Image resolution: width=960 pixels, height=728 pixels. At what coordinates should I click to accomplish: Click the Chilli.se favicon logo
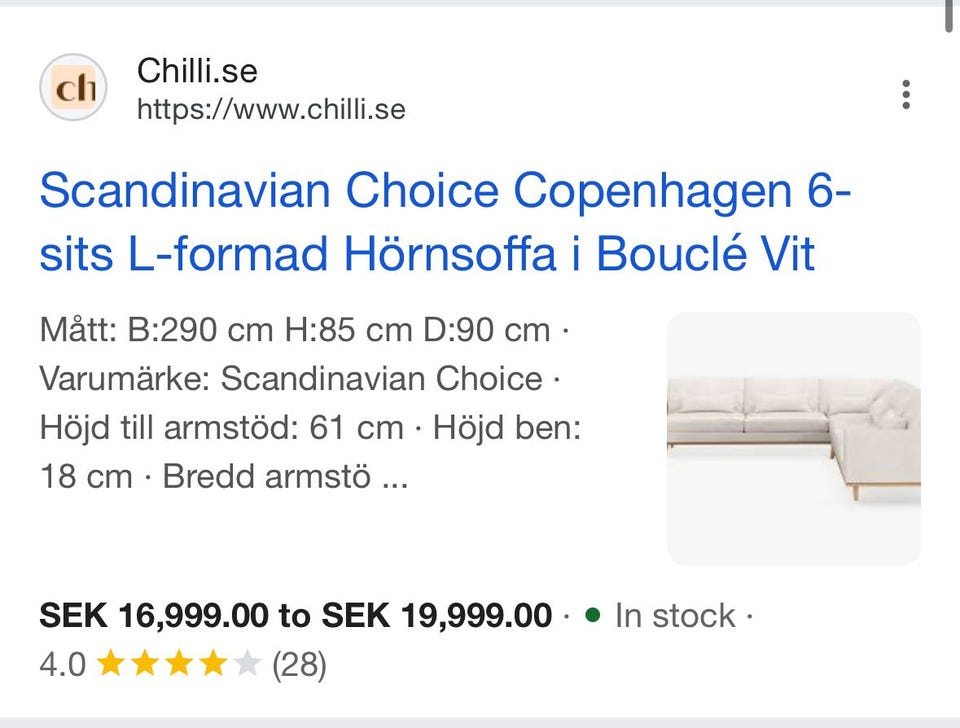click(x=73, y=88)
